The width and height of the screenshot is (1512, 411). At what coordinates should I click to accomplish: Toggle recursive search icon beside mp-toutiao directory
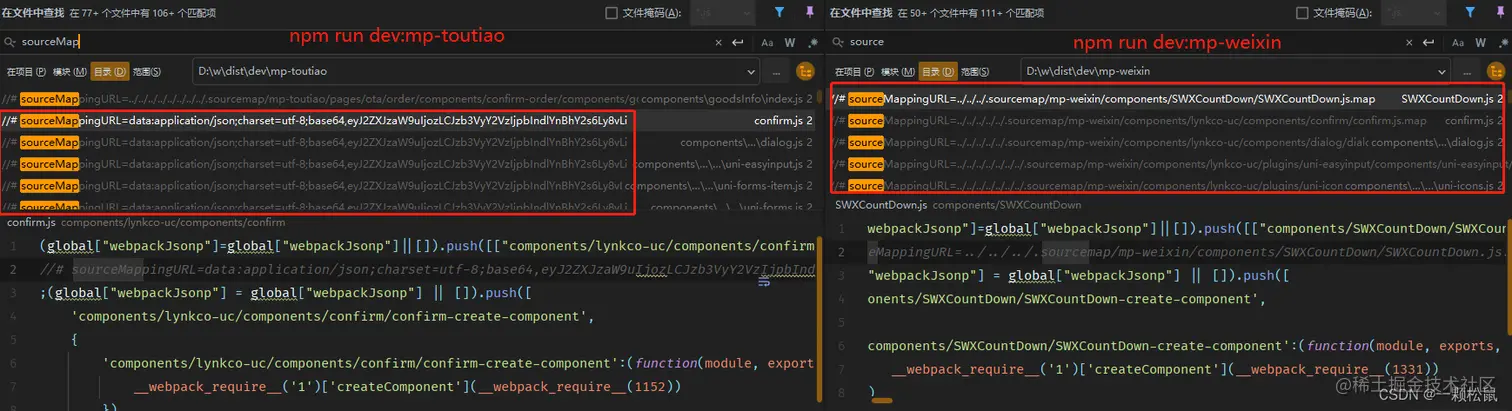[x=805, y=72]
